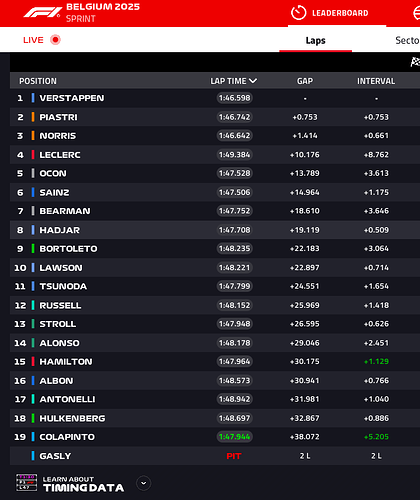420x500 pixels.
Task: Select Gasly's PIT status
Action: 234,456
